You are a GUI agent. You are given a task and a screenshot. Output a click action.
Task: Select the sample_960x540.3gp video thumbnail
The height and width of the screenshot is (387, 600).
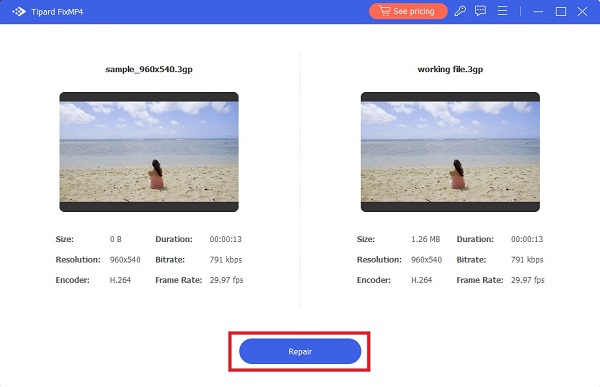(149, 152)
